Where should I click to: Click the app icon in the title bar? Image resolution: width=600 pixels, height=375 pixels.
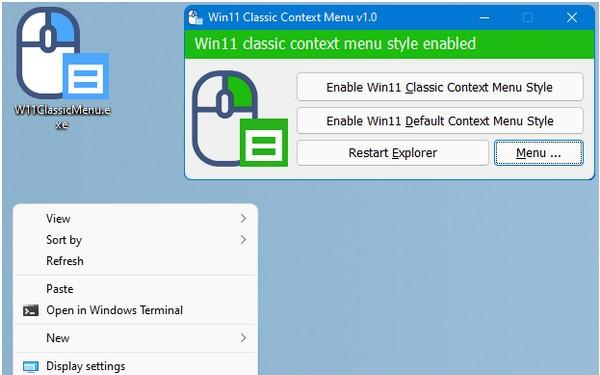click(196, 17)
